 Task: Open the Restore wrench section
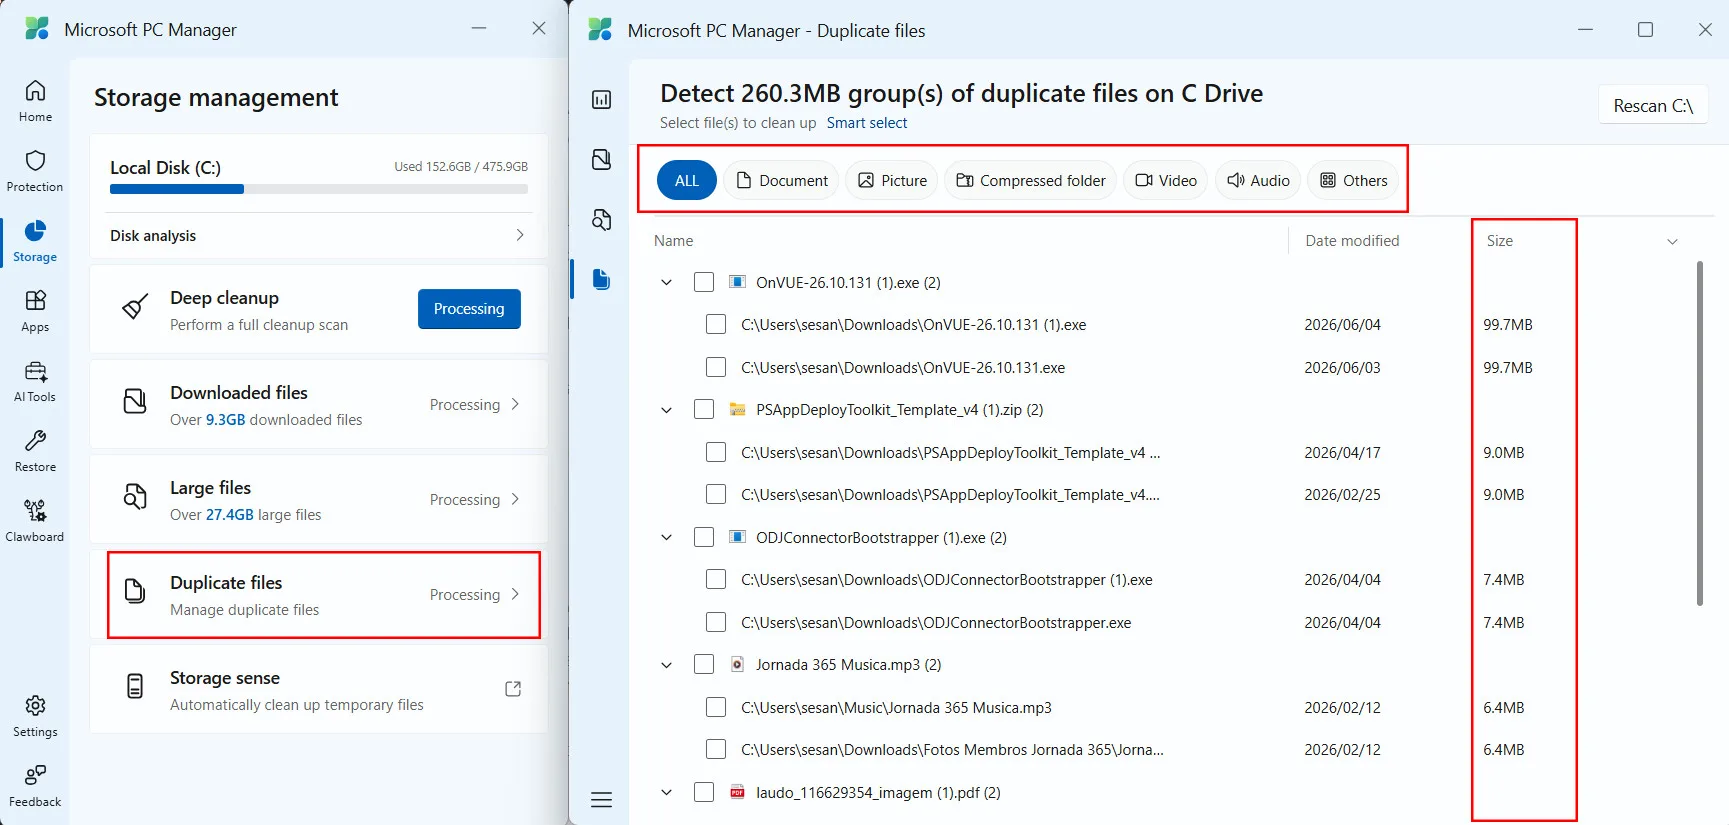pos(35,451)
